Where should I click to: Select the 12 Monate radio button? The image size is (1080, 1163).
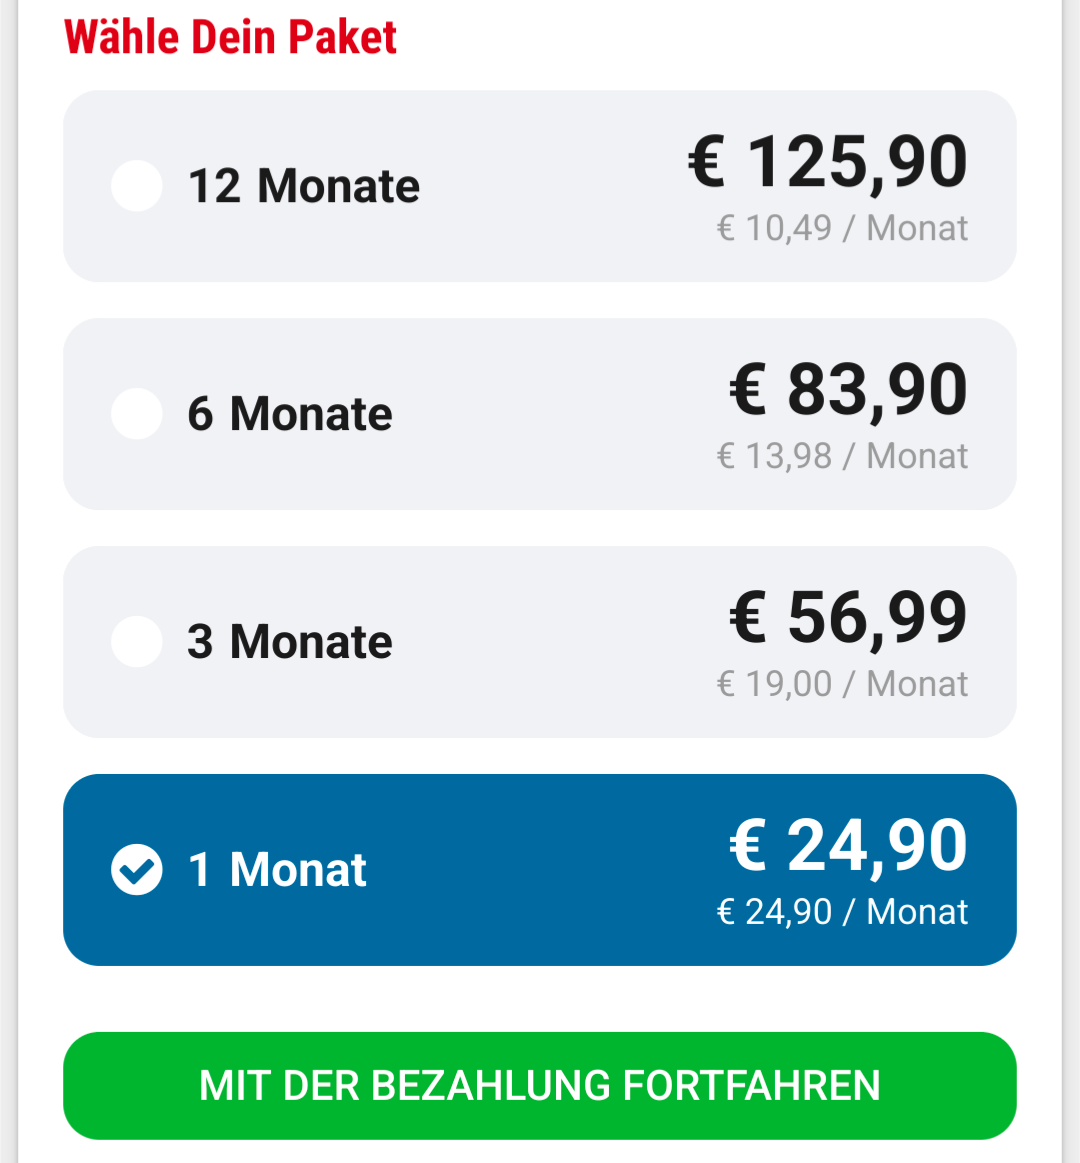pos(137,186)
